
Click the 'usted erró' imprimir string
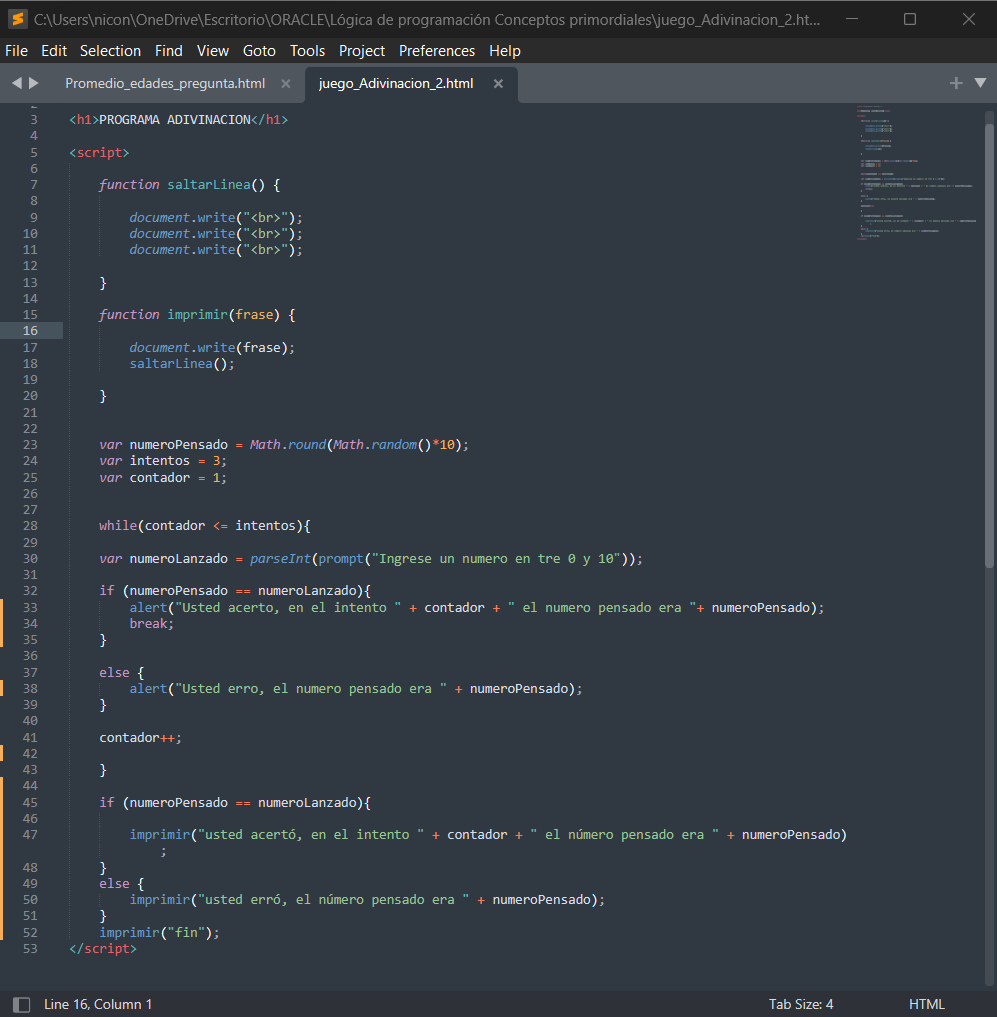click(333, 900)
